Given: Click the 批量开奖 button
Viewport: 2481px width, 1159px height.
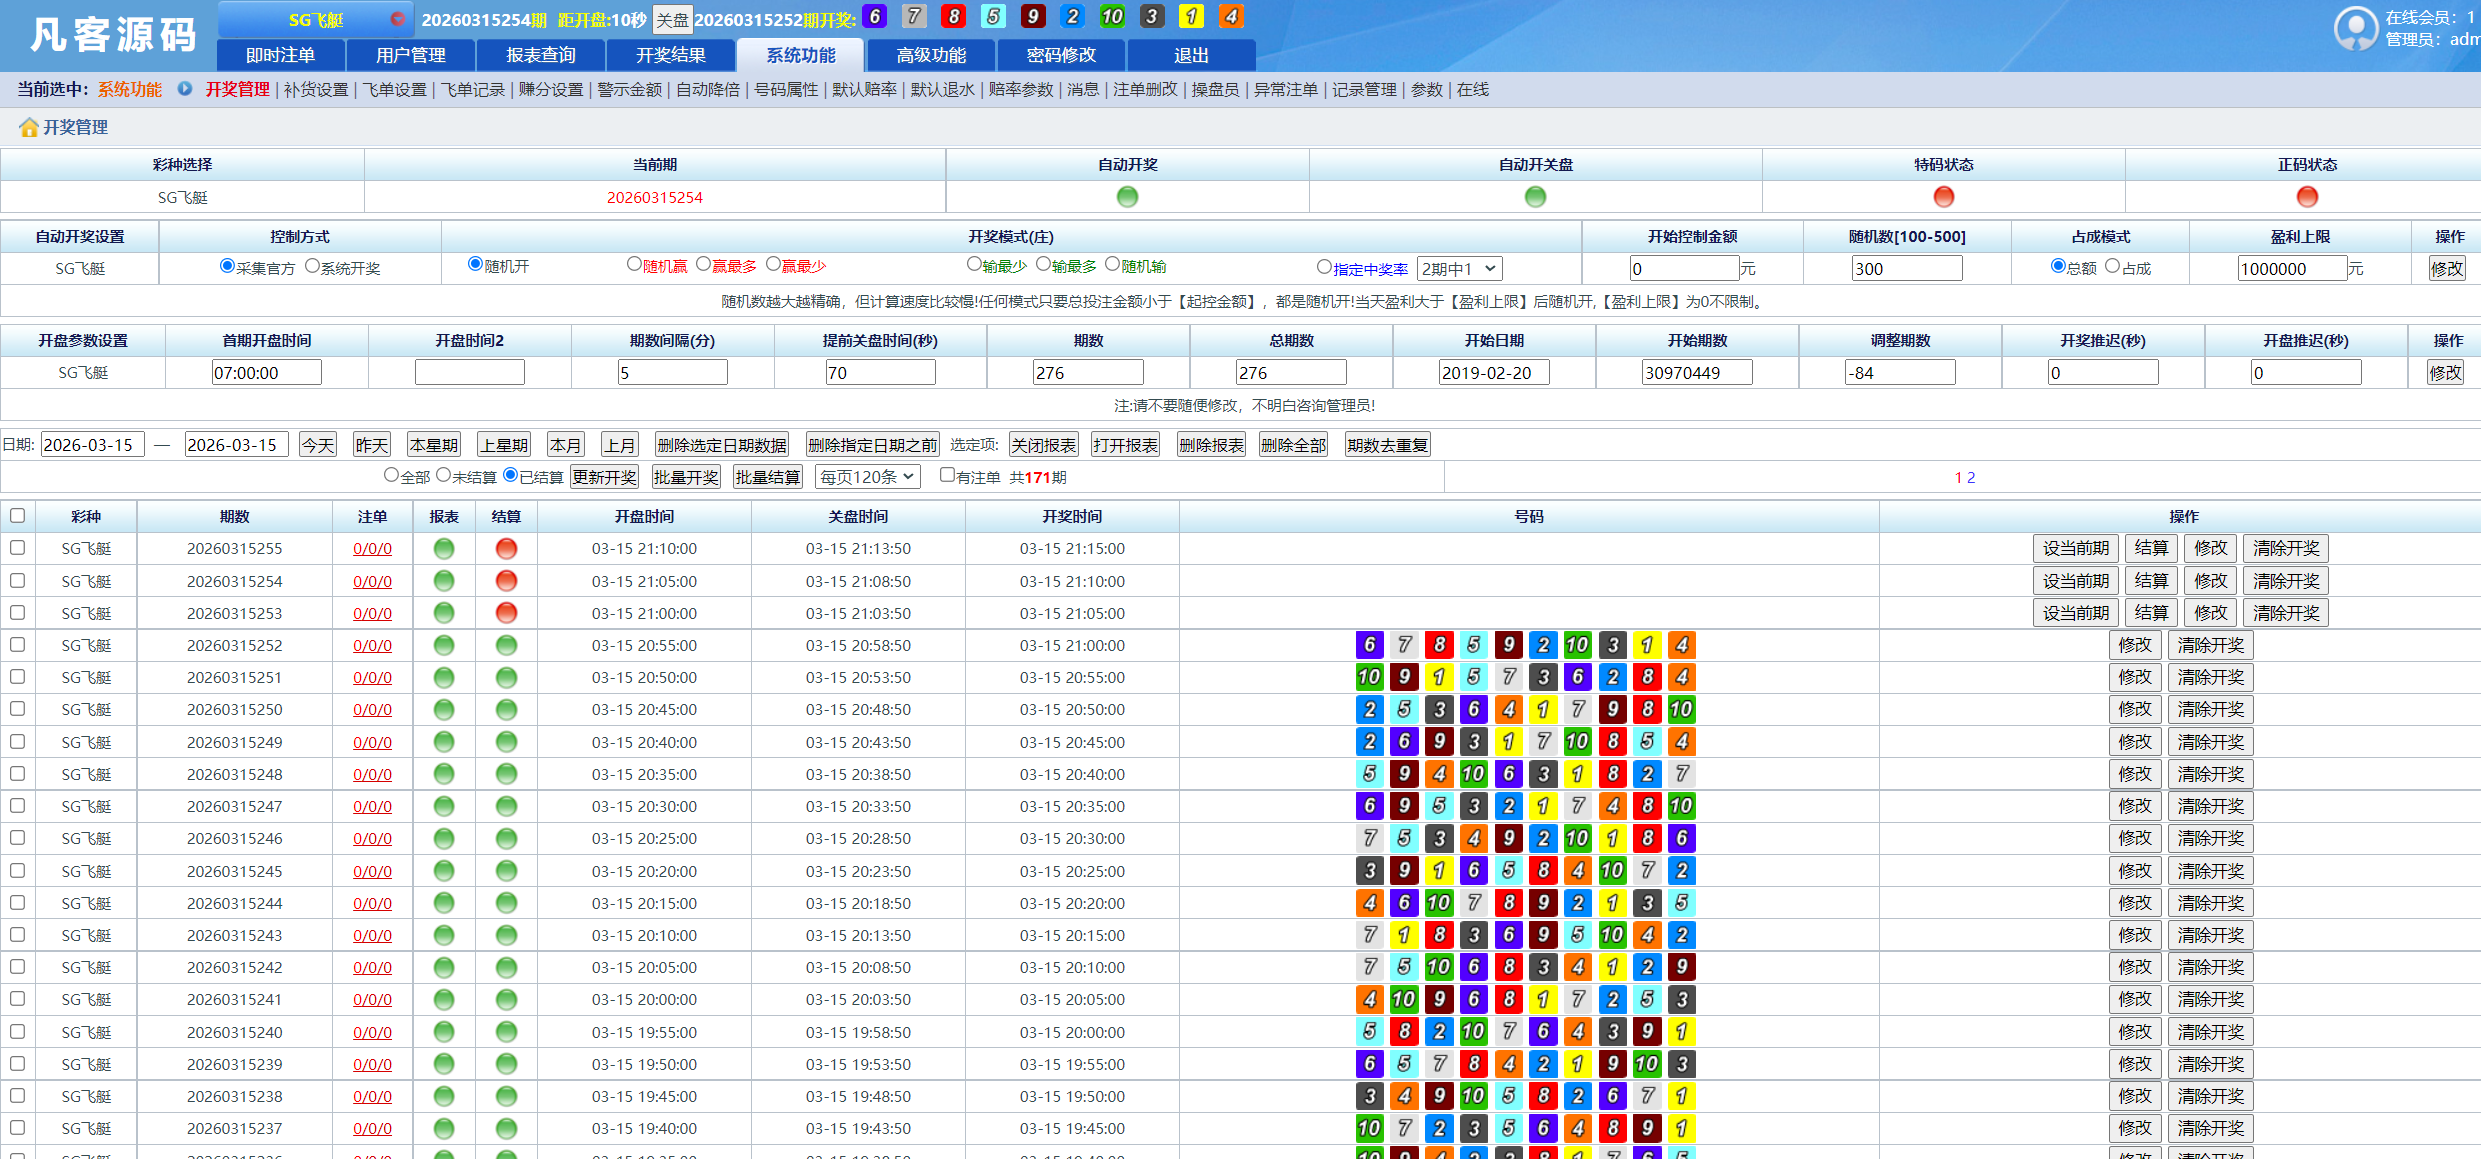Looking at the screenshot, I should click(686, 476).
